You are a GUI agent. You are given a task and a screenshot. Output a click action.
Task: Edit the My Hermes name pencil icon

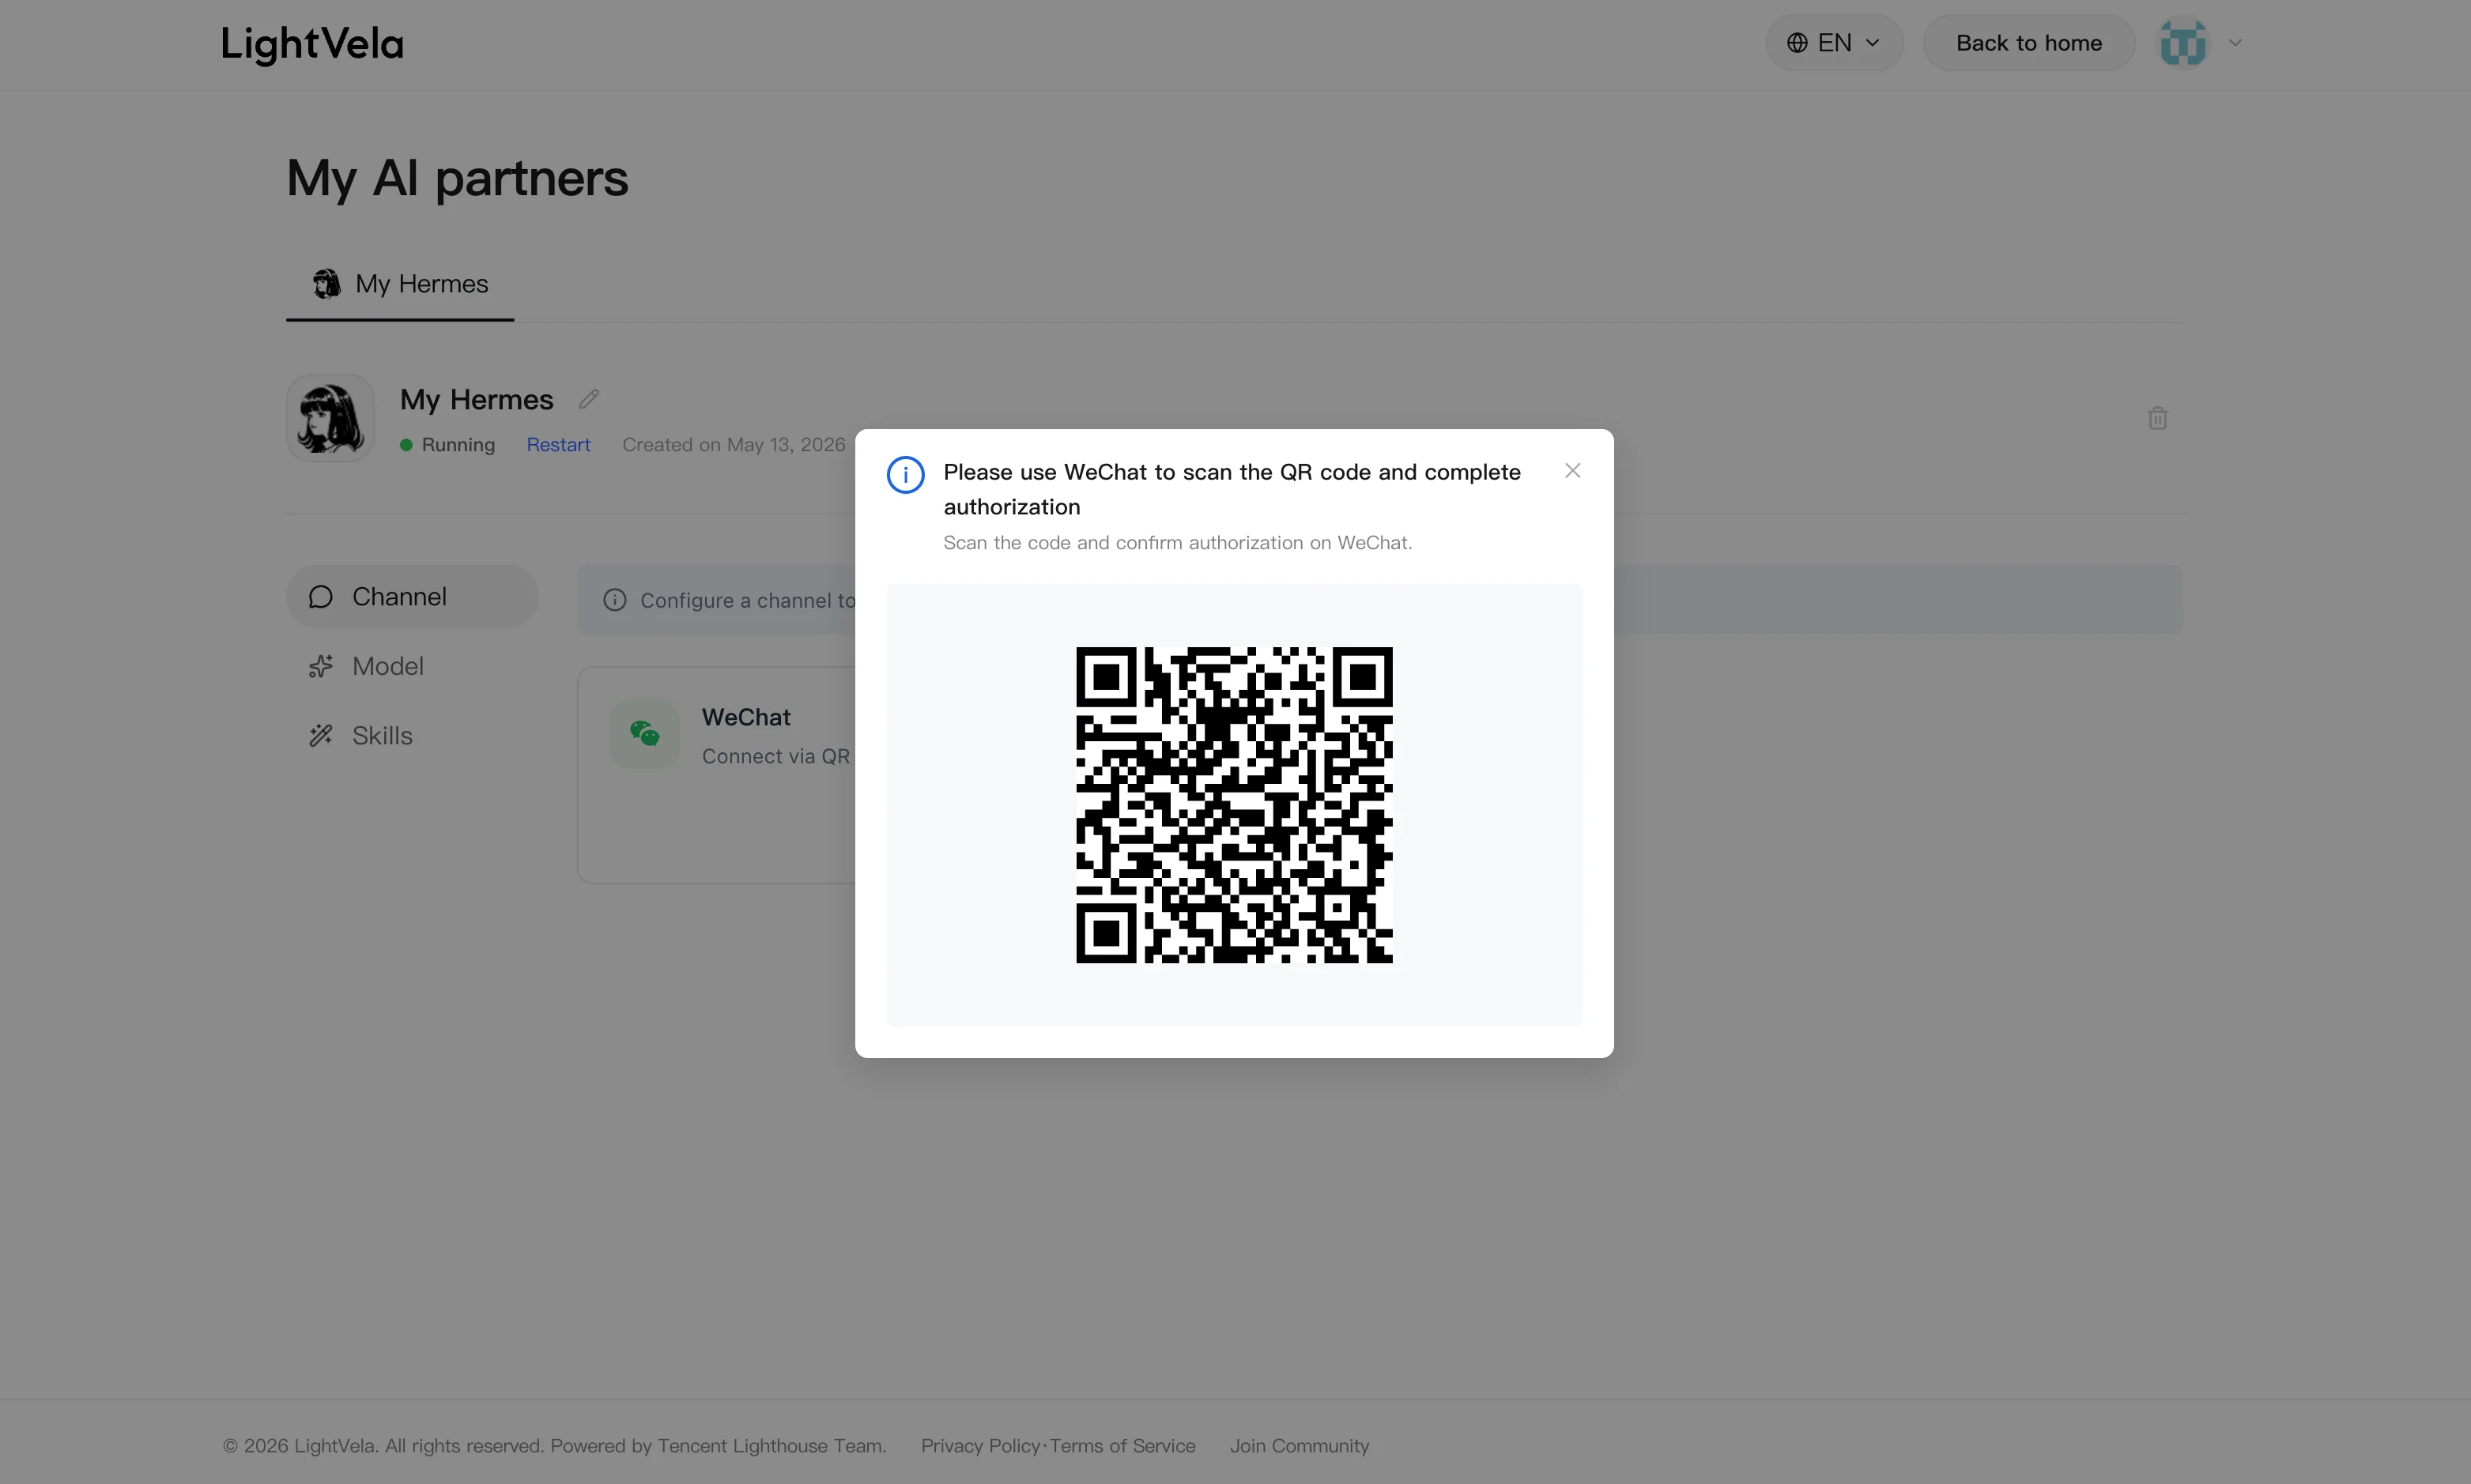click(x=588, y=399)
